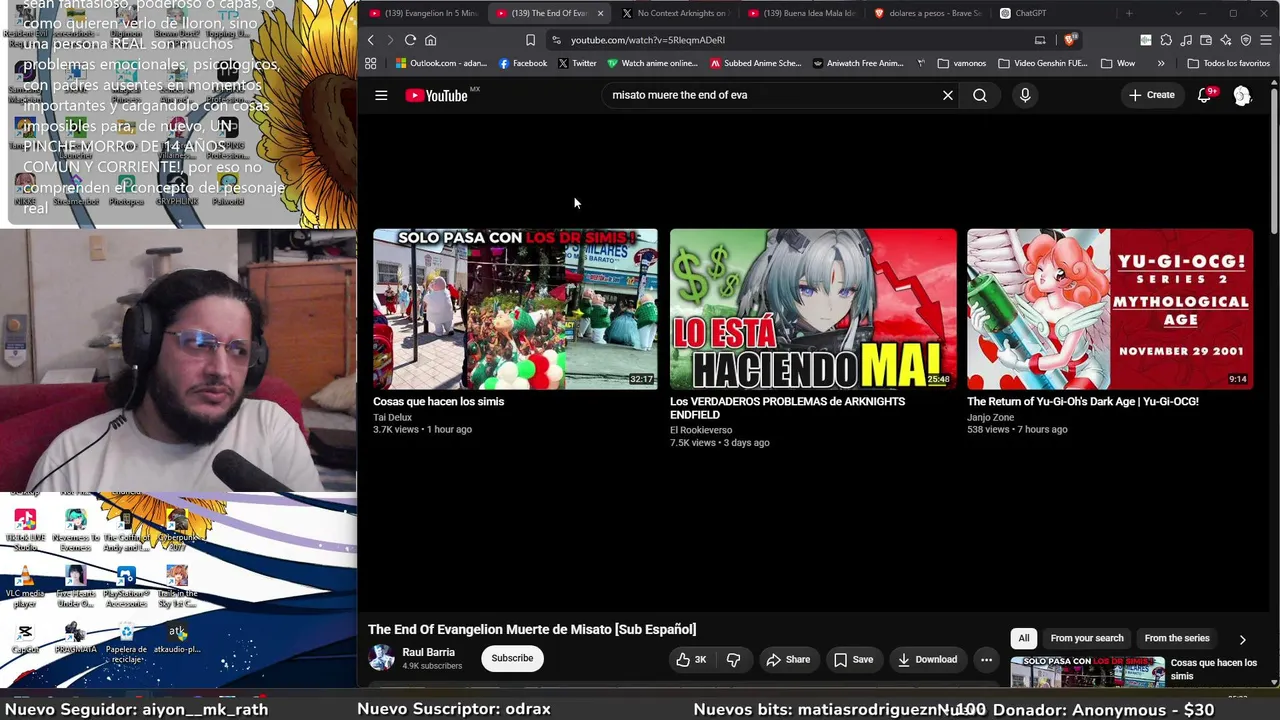Open Trails in the Sky desktop shortcut
Screen dimensions: 1280x720
pyautogui.click(x=177, y=587)
